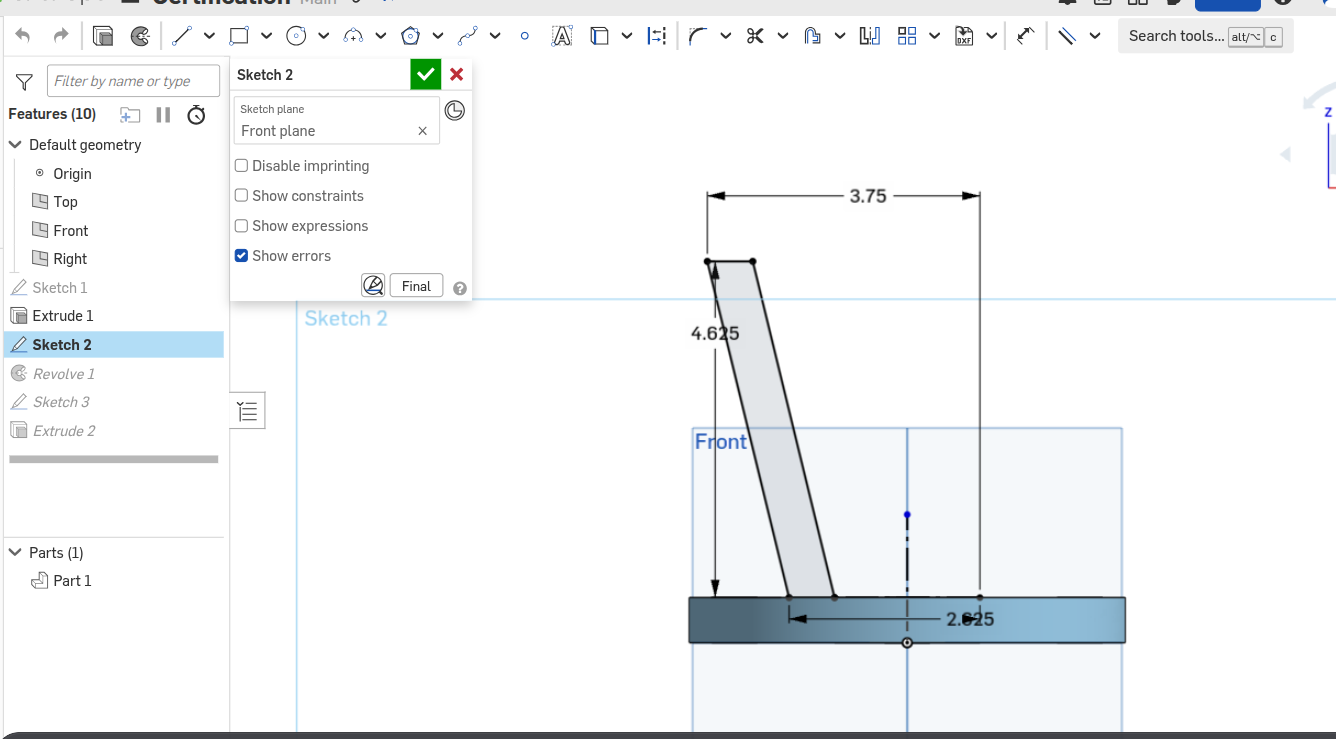Select the Sketch fillet tool
The width and height of the screenshot is (1336, 739).
[698, 36]
